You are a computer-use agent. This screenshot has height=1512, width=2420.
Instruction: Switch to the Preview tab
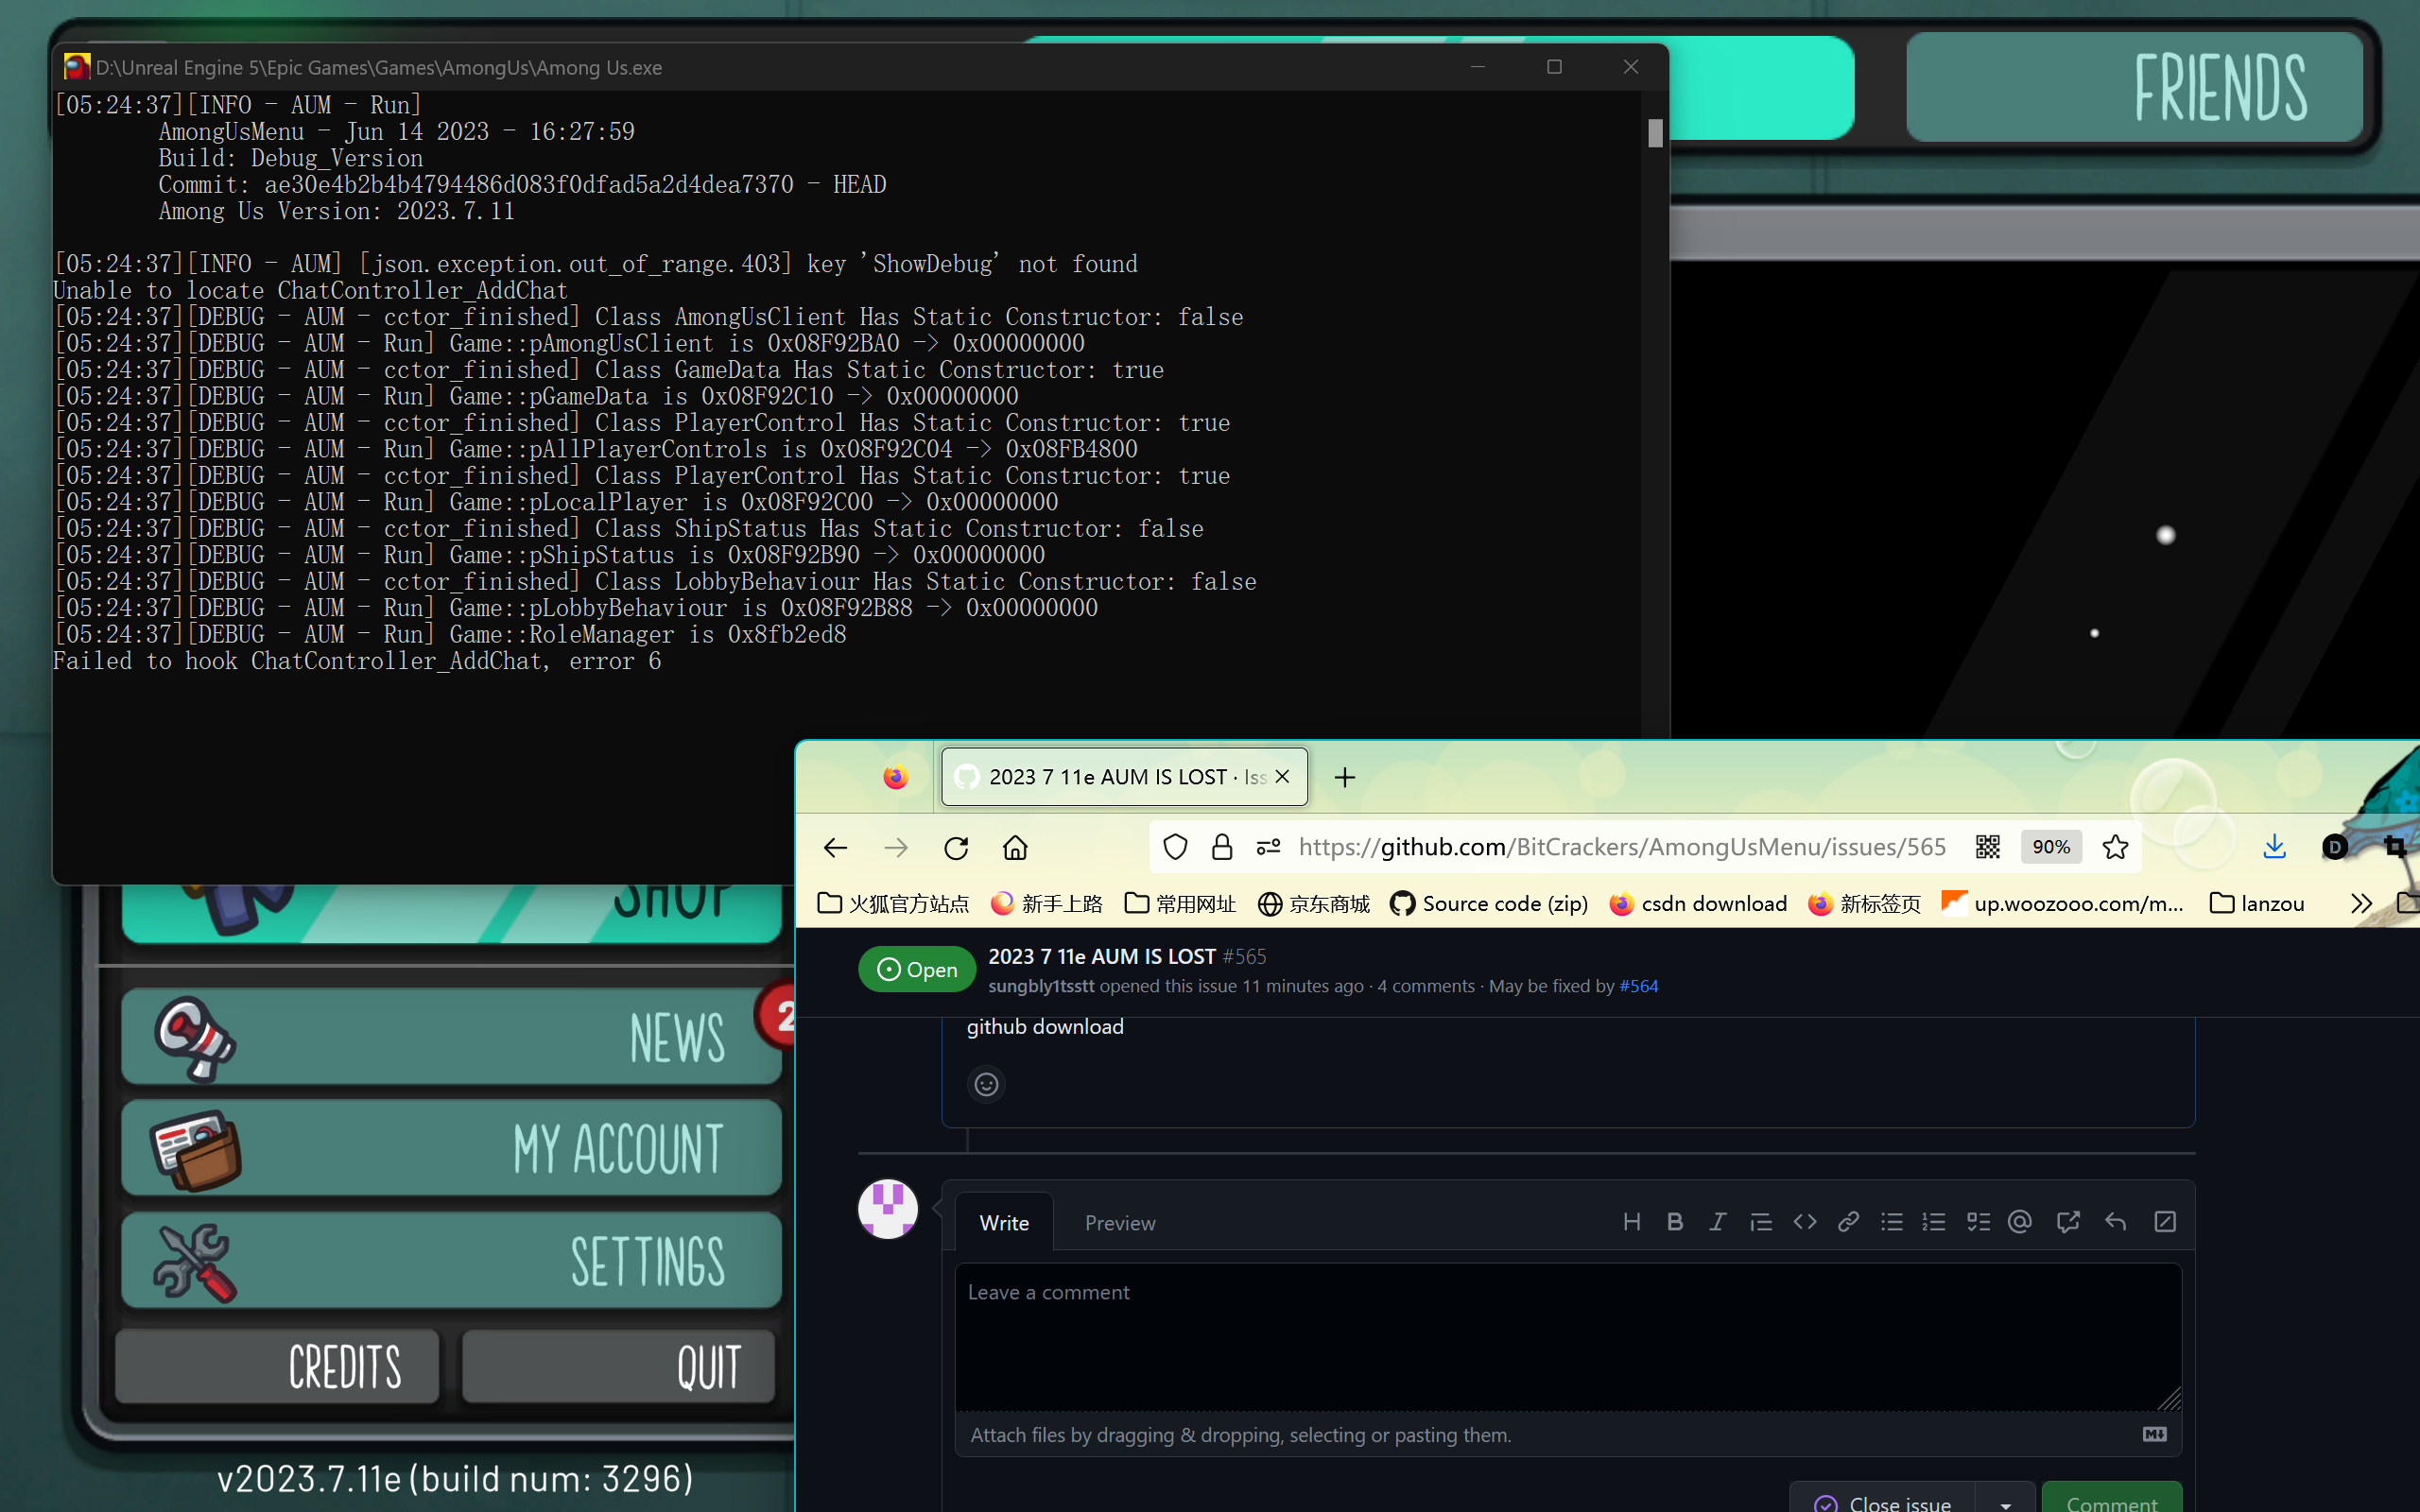(1119, 1222)
